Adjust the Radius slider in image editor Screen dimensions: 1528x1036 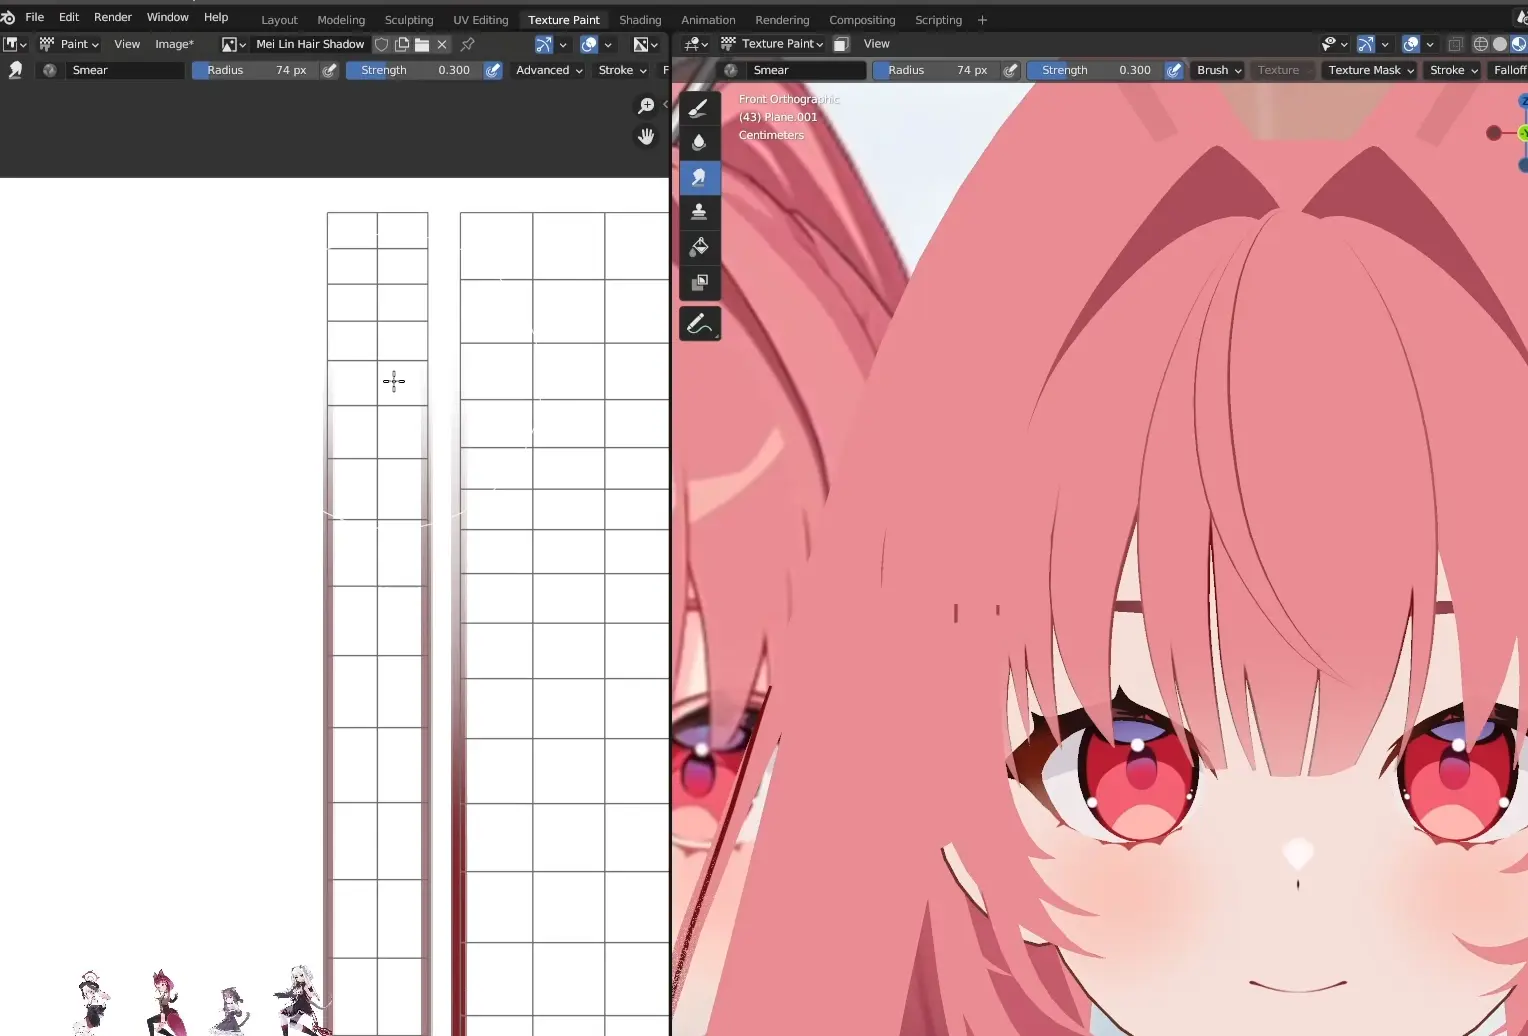pos(255,70)
